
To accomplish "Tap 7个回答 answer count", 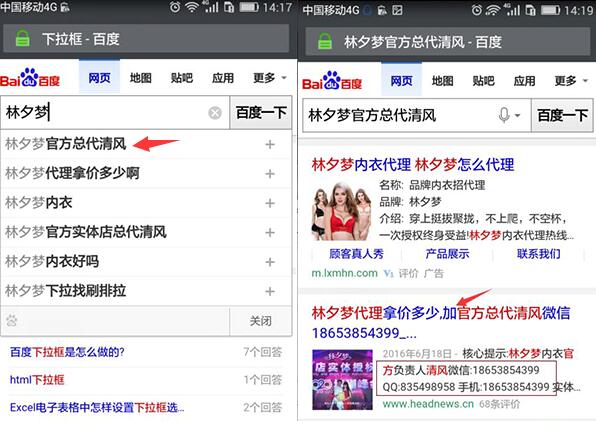I will pos(263,352).
